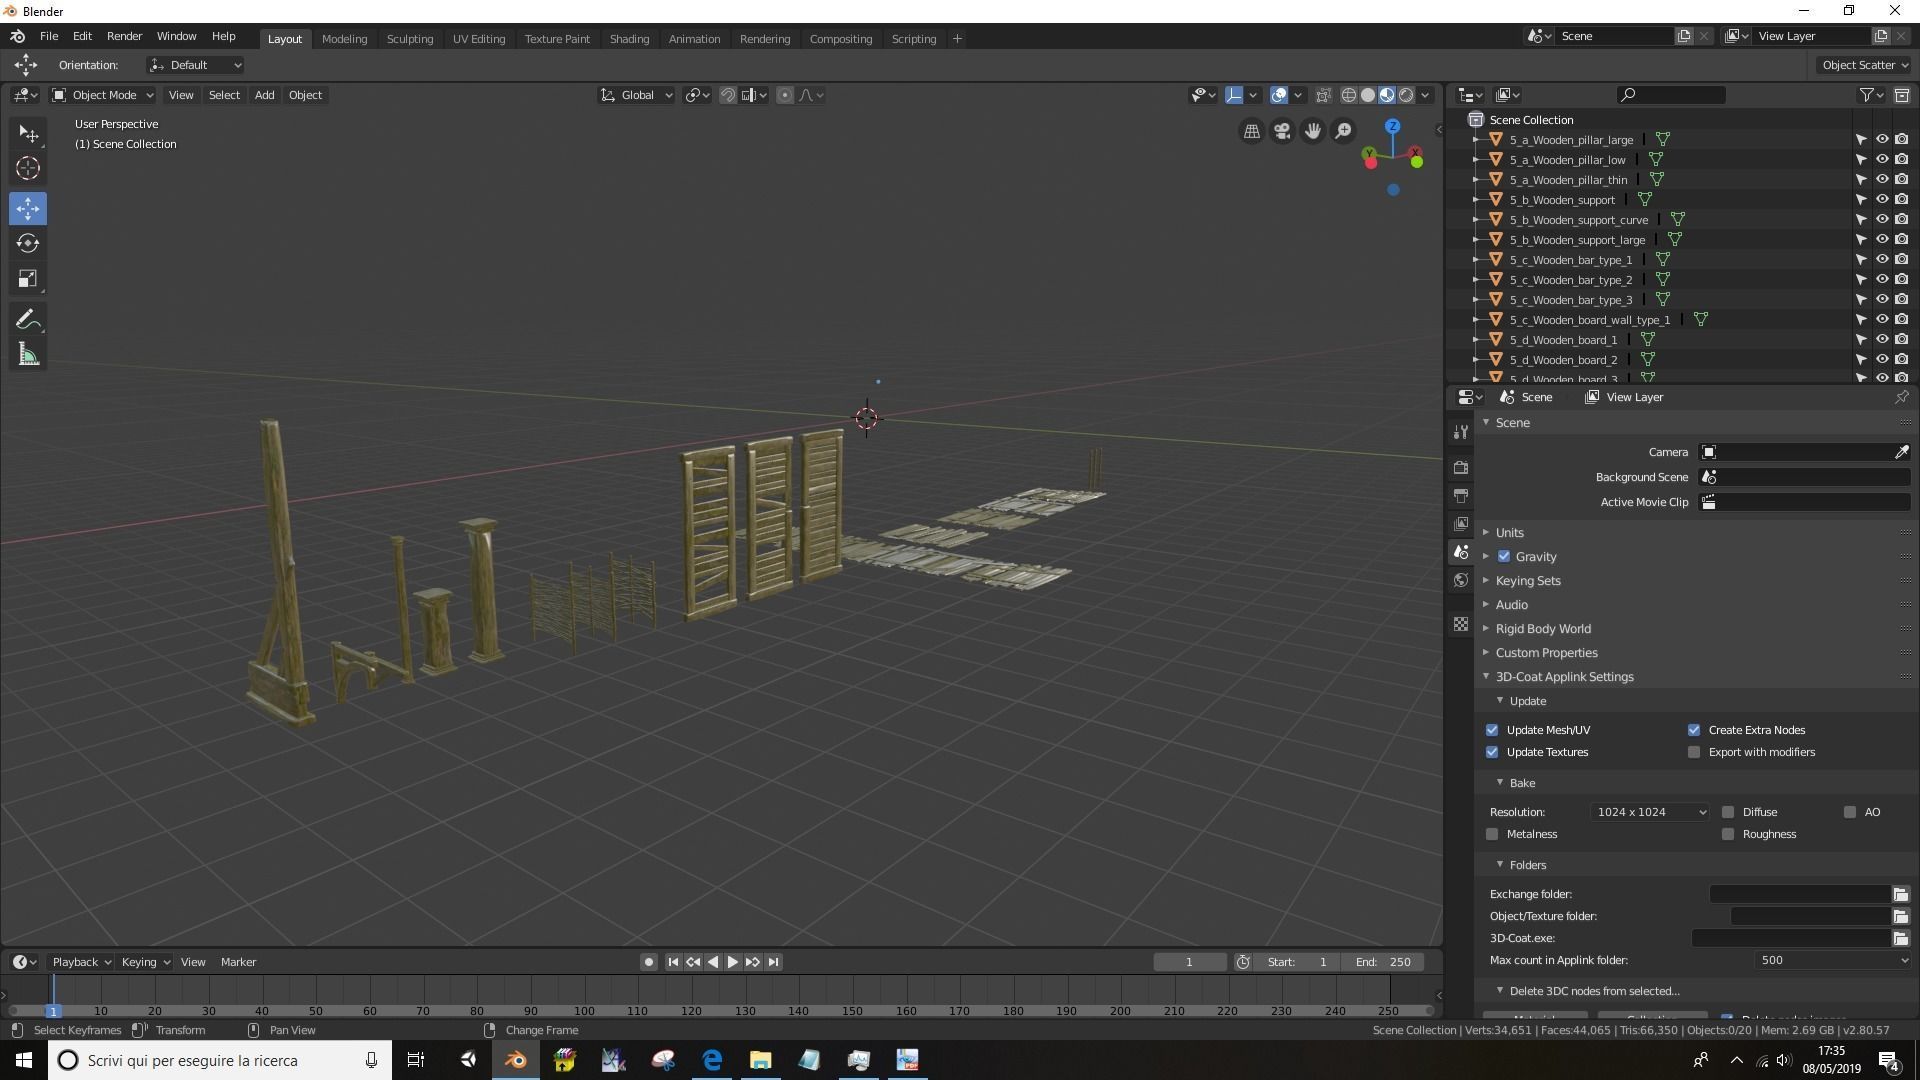Click the viewport zoom magnifier icon
The image size is (1920, 1080).
[1344, 131]
